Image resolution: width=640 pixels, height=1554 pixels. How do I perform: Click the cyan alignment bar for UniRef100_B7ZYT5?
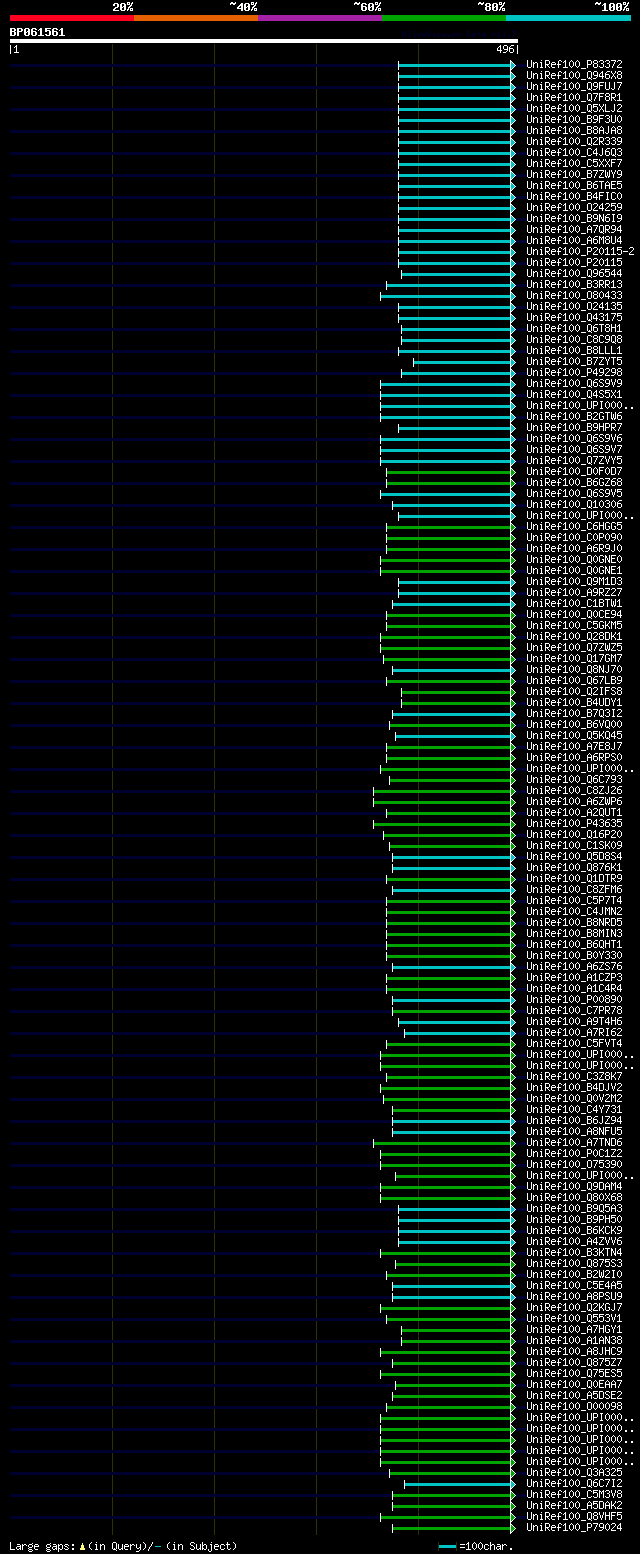pos(464,362)
